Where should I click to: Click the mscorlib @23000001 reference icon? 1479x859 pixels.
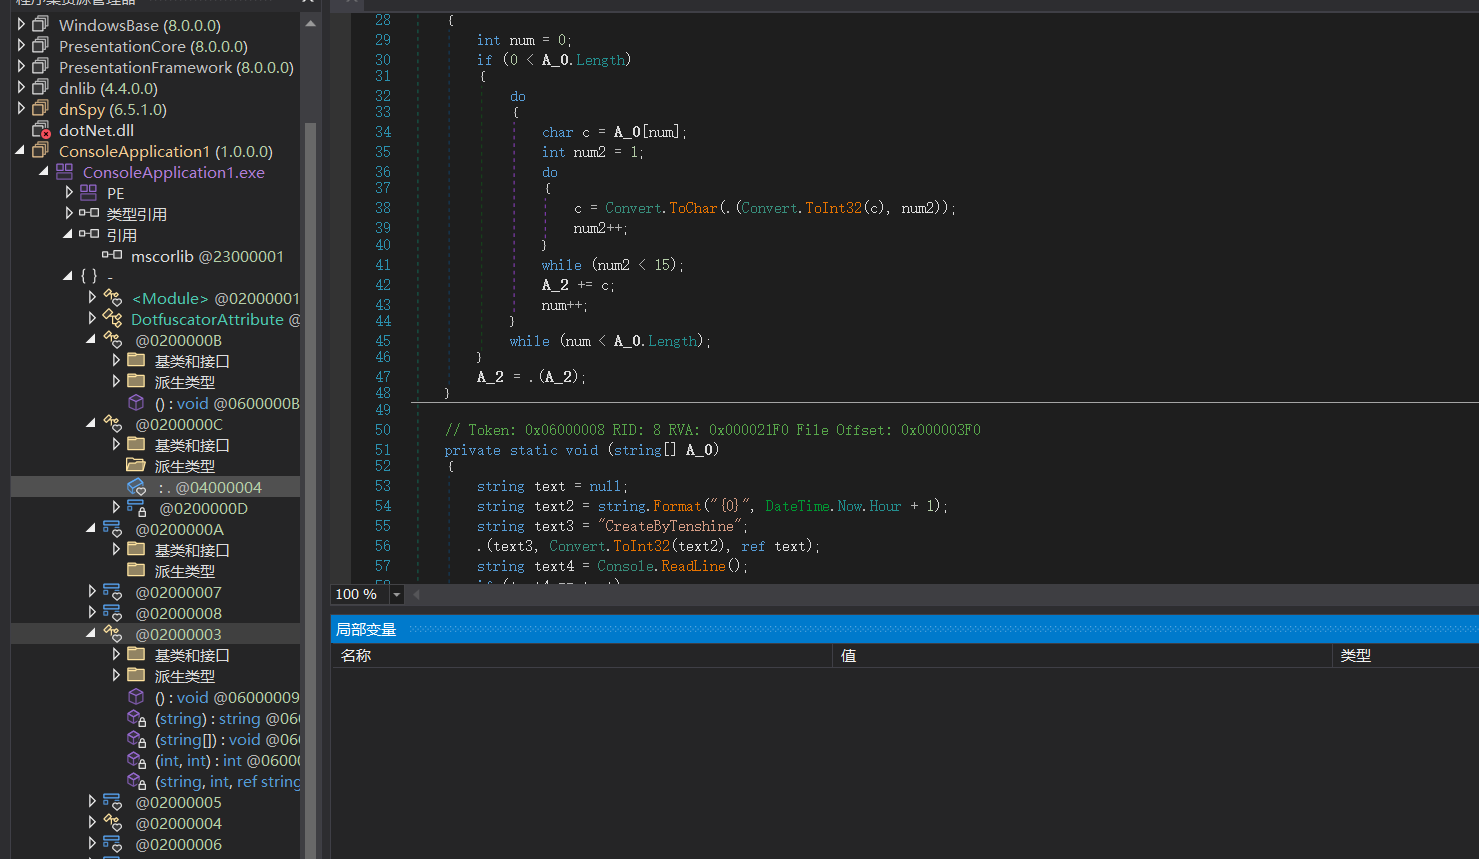click(112, 256)
